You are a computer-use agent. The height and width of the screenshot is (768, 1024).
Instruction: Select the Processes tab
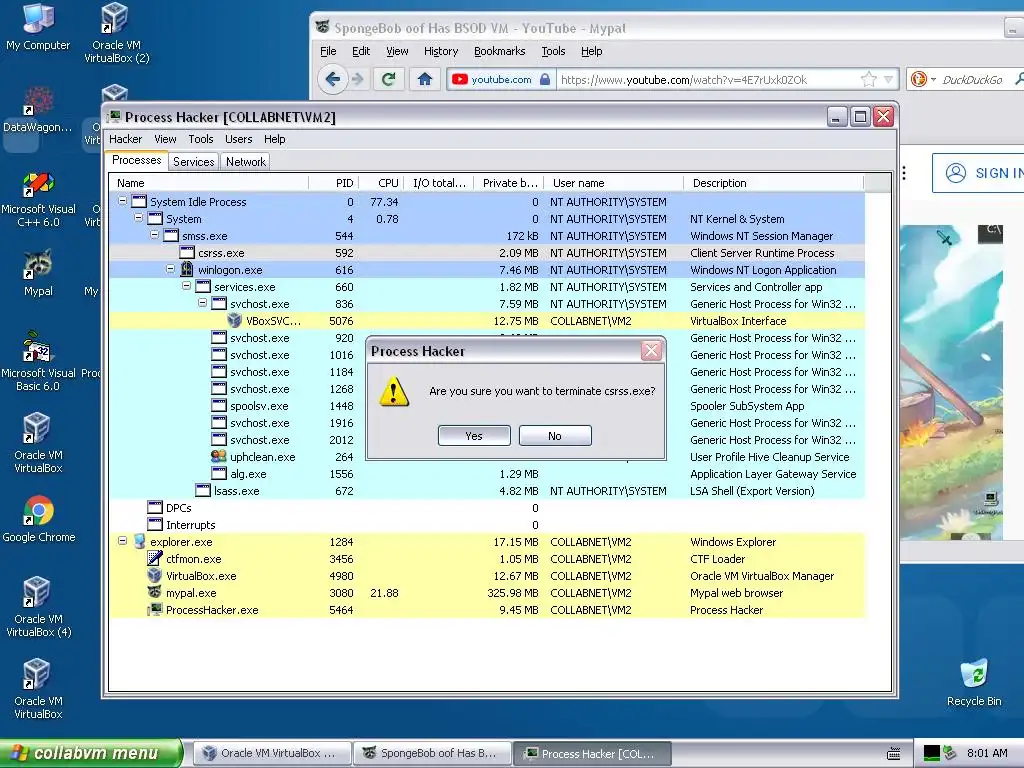[x=136, y=161]
